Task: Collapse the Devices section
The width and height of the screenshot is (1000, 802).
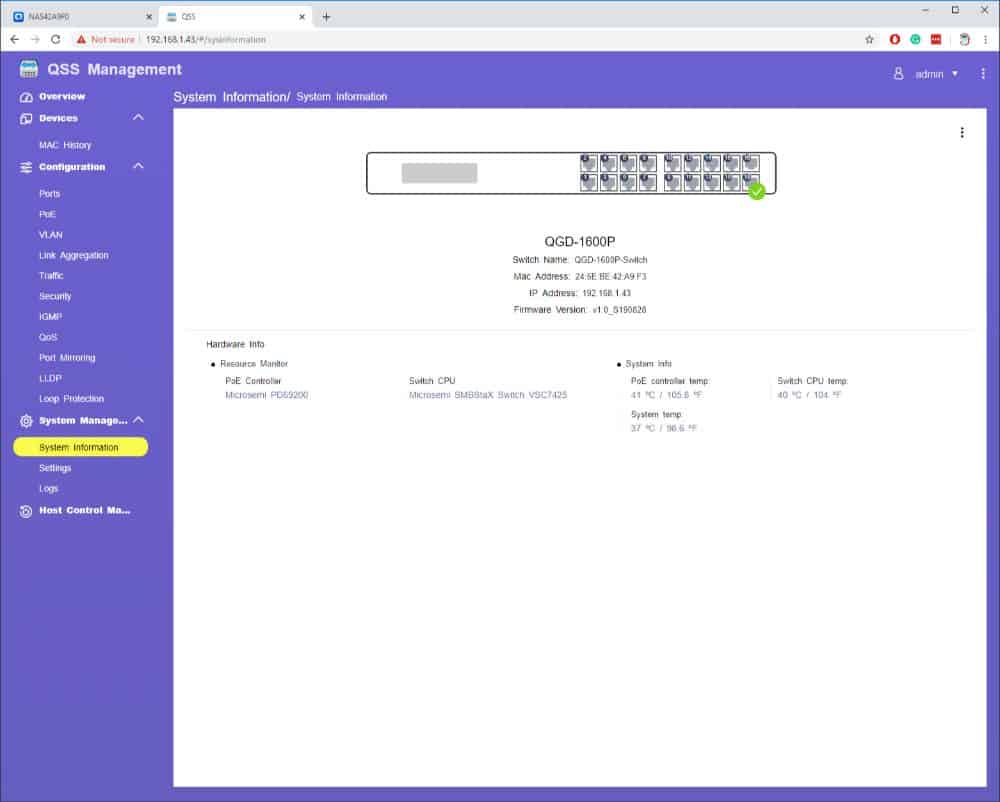Action: click(138, 118)
